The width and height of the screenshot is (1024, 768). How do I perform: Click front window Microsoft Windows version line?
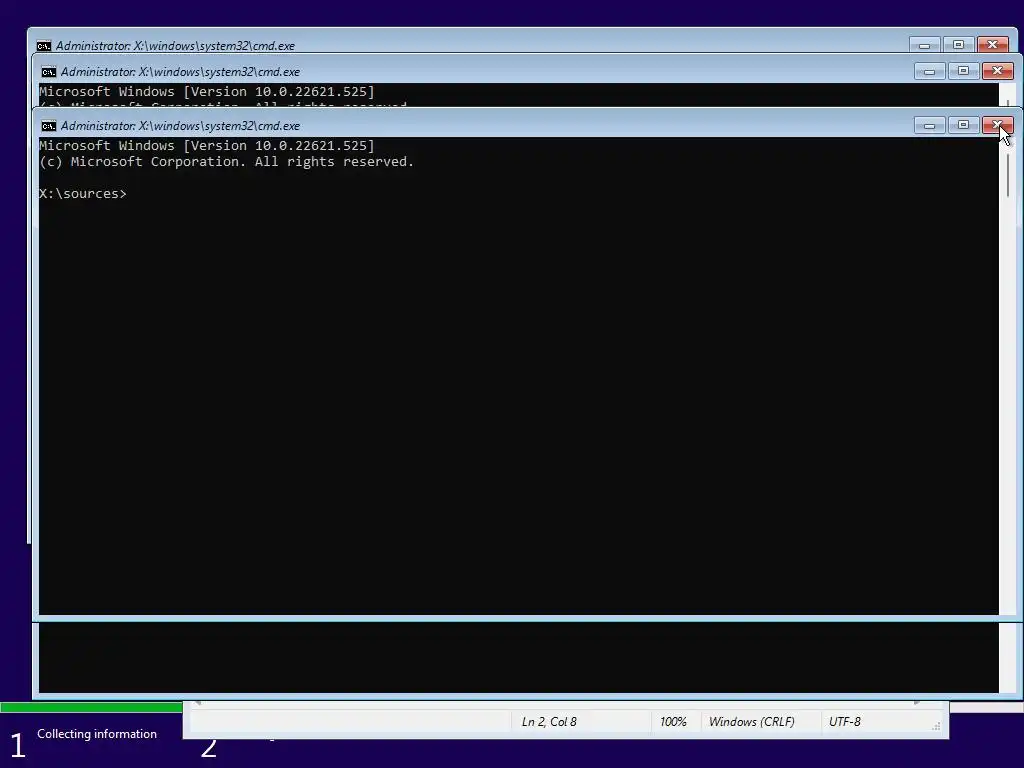(x=207, y=145)
